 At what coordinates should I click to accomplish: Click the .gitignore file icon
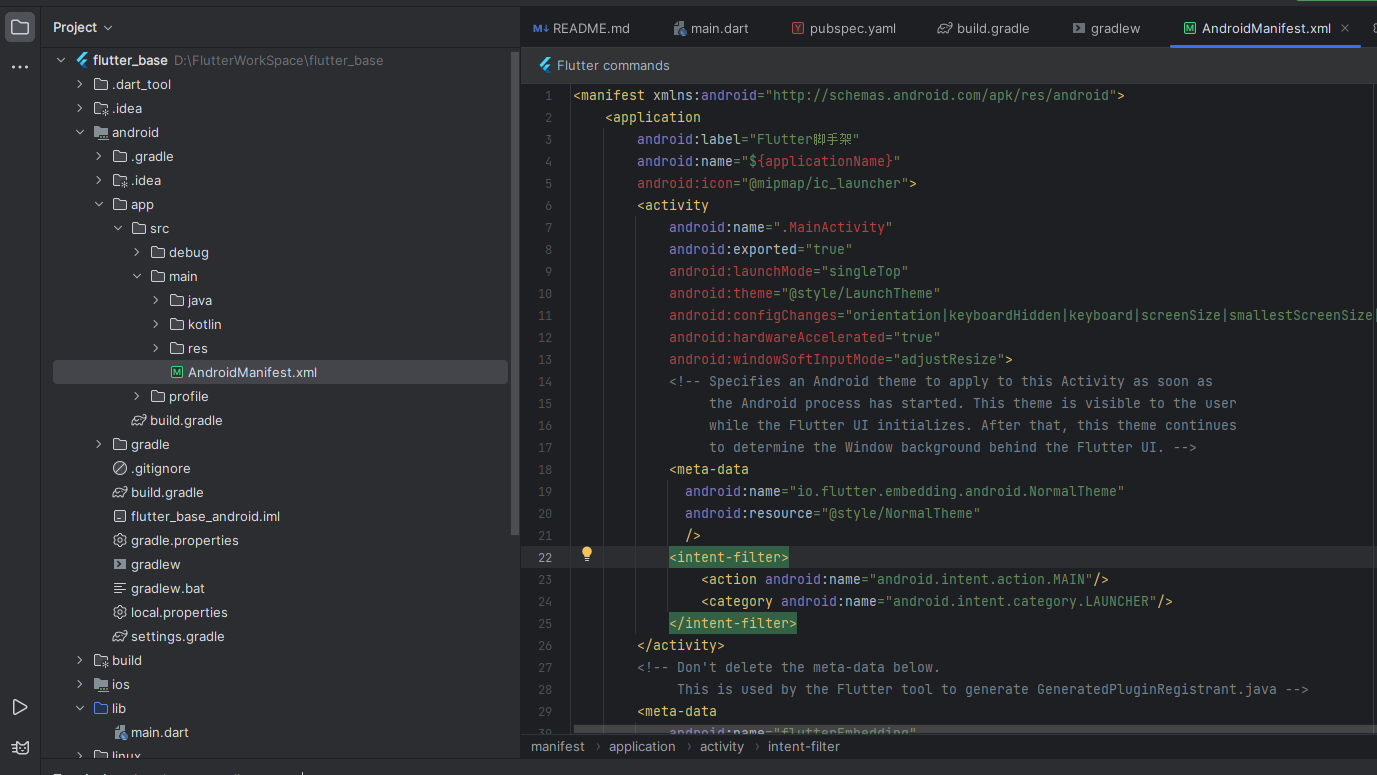120,468
